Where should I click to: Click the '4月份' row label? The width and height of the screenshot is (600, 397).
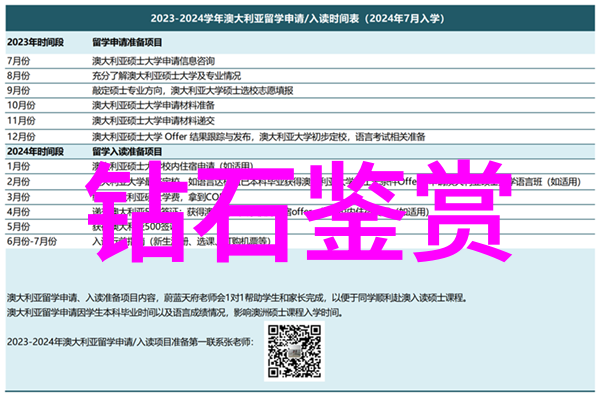pyautogui.click(x=18, y=212)
